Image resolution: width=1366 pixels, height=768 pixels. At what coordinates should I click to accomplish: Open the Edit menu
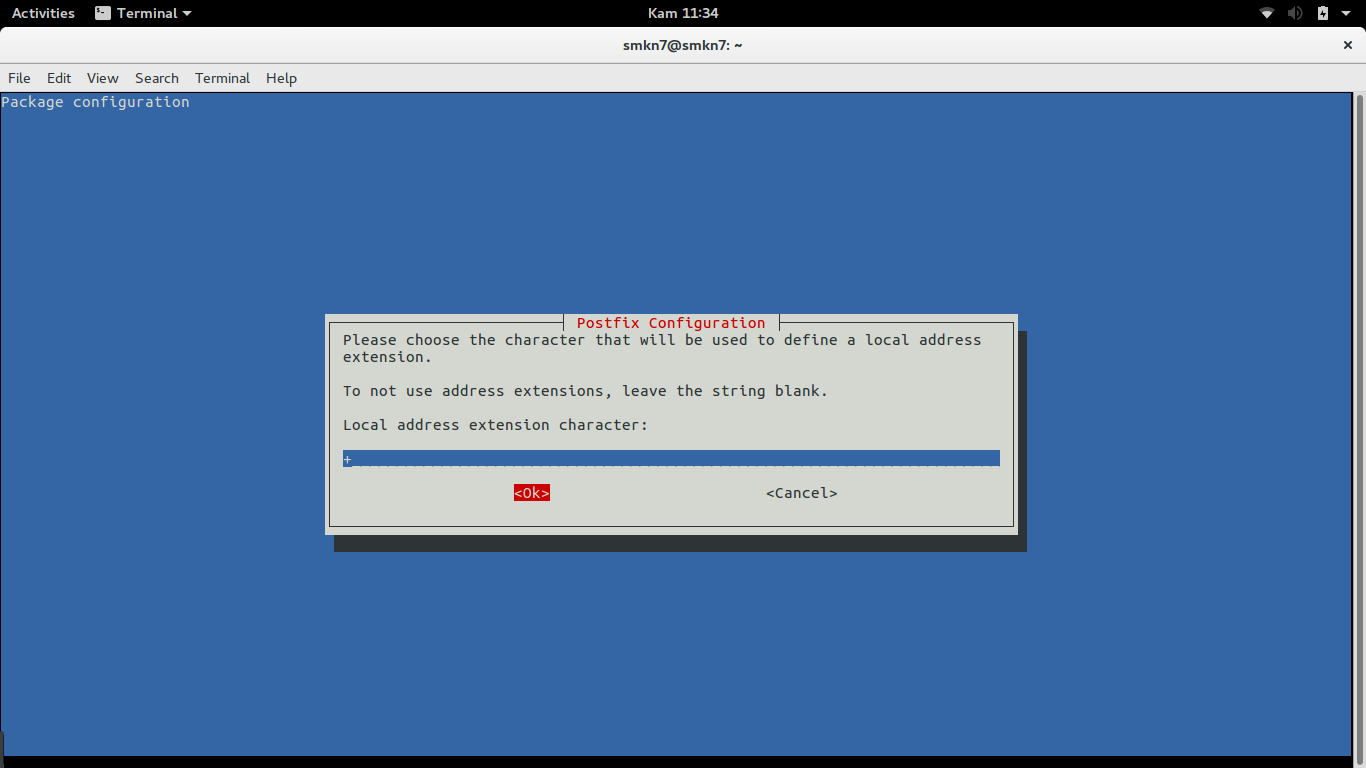point(59,78)
